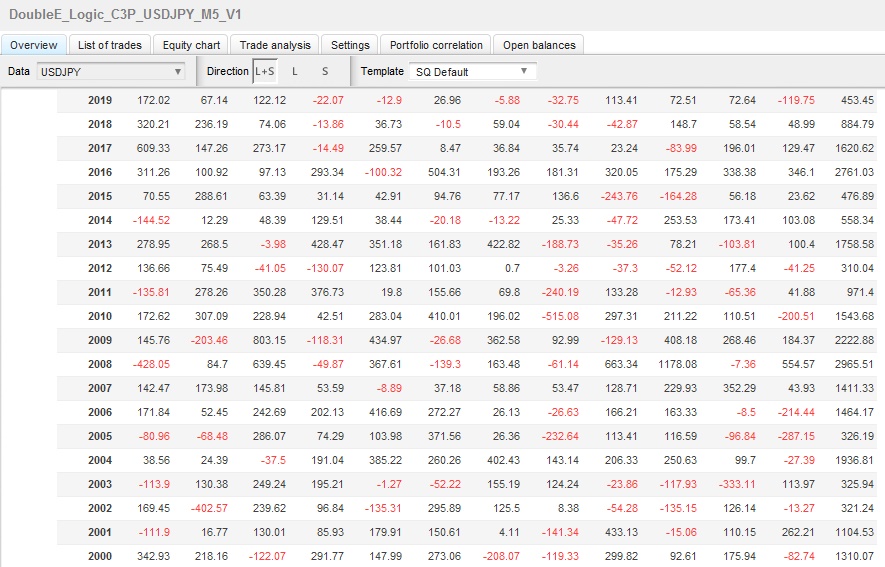The image size is (885, 567).
Task: Select the 2008 year row
Action: (x=100, y=364)
